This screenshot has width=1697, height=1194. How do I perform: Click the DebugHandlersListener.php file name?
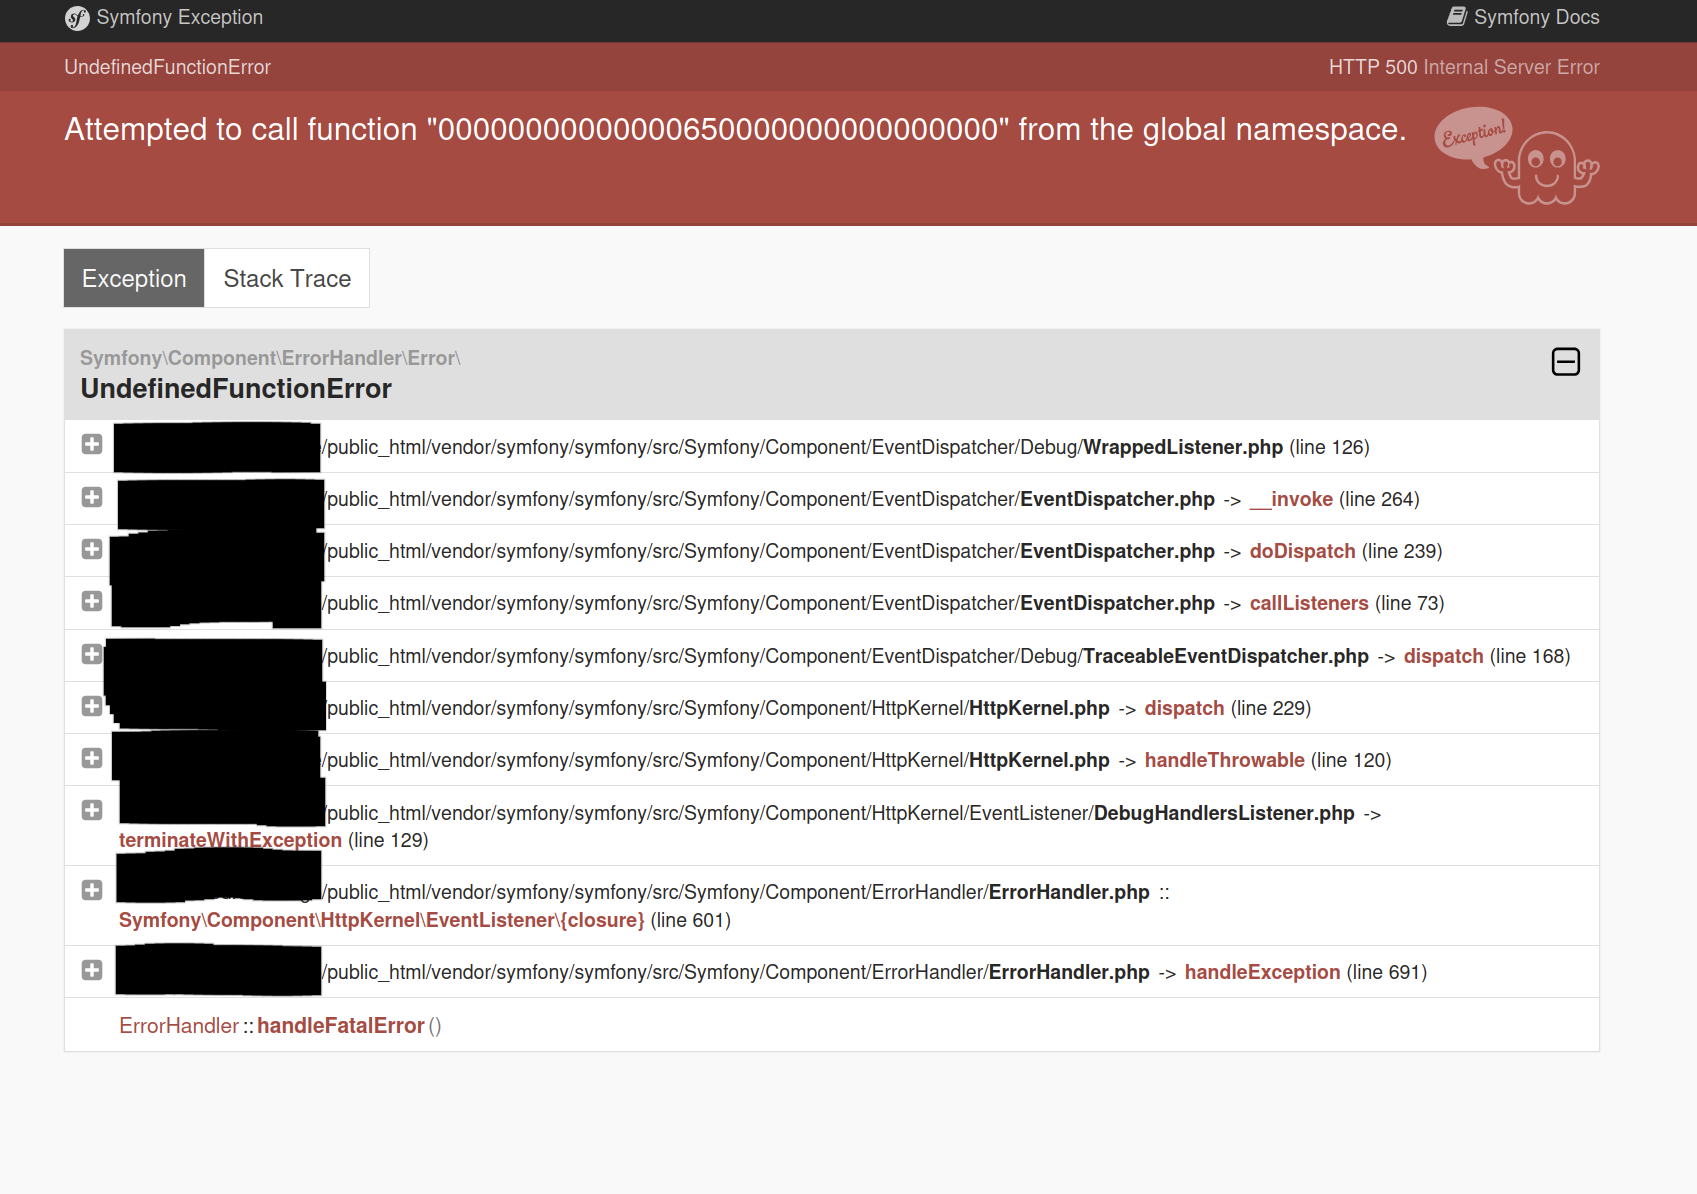(1224, 813)
